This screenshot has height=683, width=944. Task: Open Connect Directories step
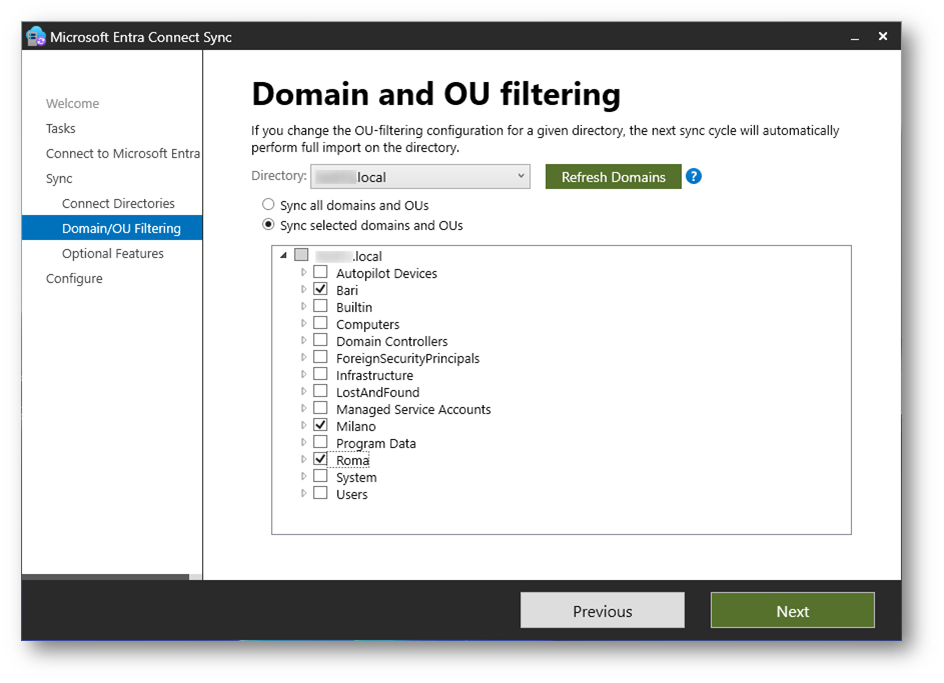118,204
